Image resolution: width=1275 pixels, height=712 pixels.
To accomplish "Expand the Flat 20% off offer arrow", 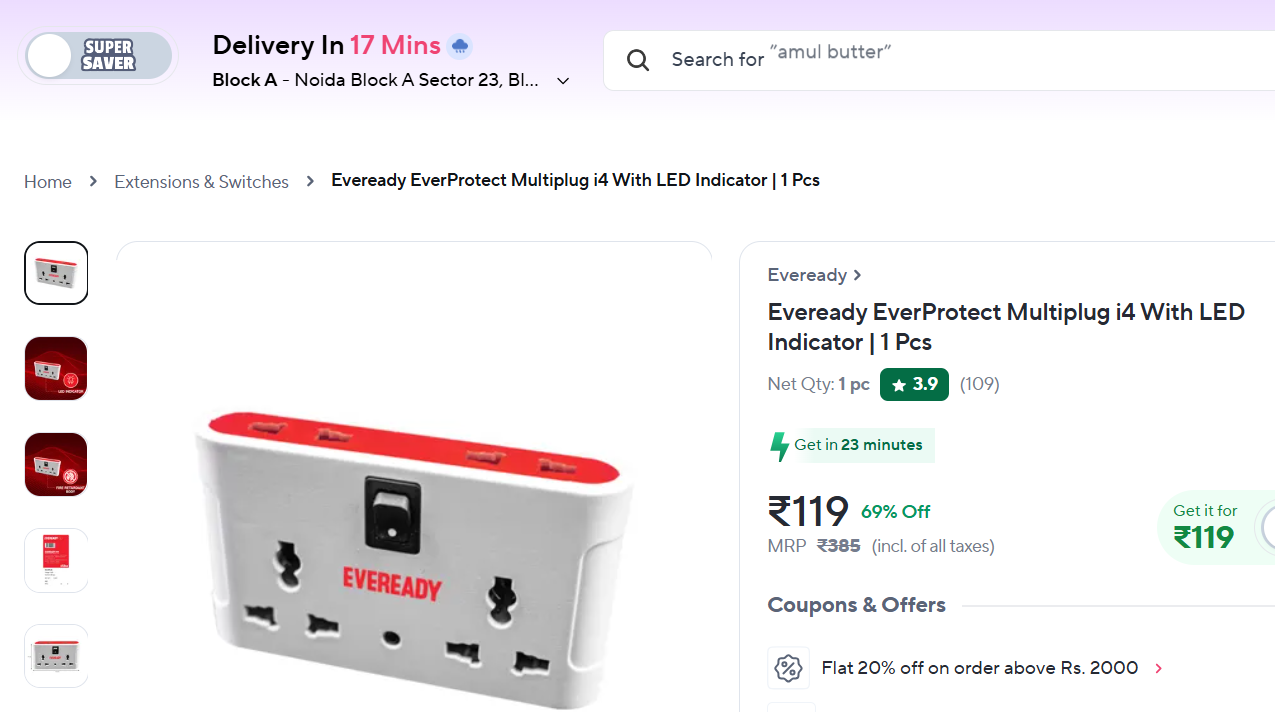I will 1159,668.
